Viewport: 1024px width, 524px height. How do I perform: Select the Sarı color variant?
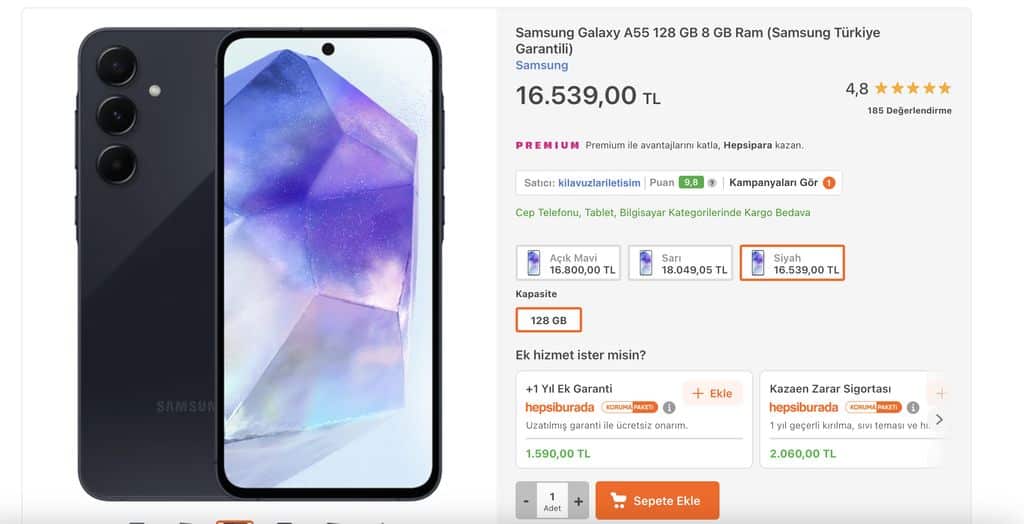coord(680,263)
